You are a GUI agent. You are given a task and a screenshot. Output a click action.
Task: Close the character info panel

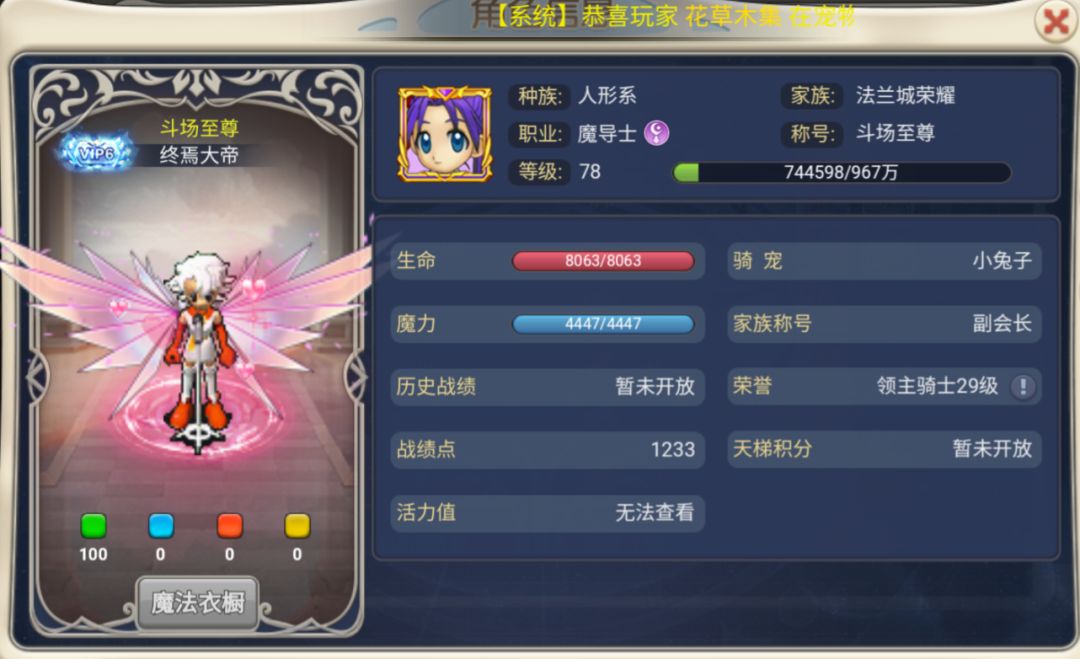pos(1056,22)
